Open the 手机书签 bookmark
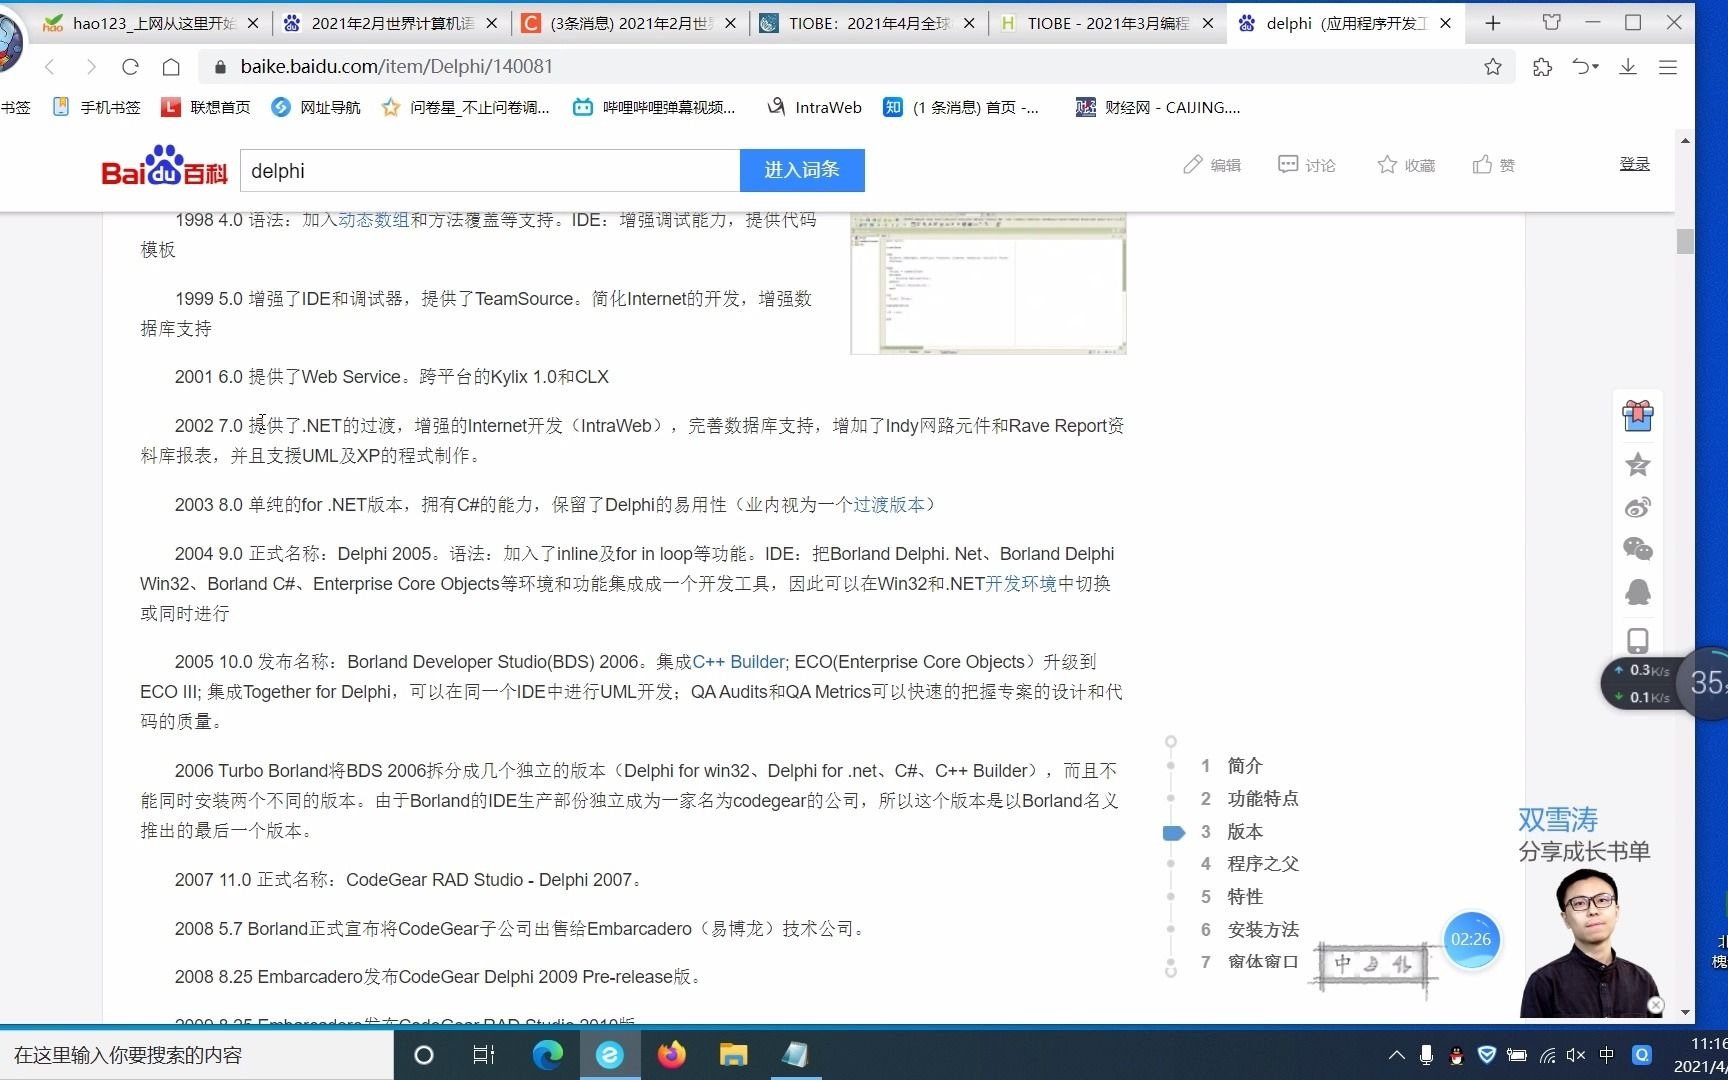1728x1080 pixels. tap(97, 107)
